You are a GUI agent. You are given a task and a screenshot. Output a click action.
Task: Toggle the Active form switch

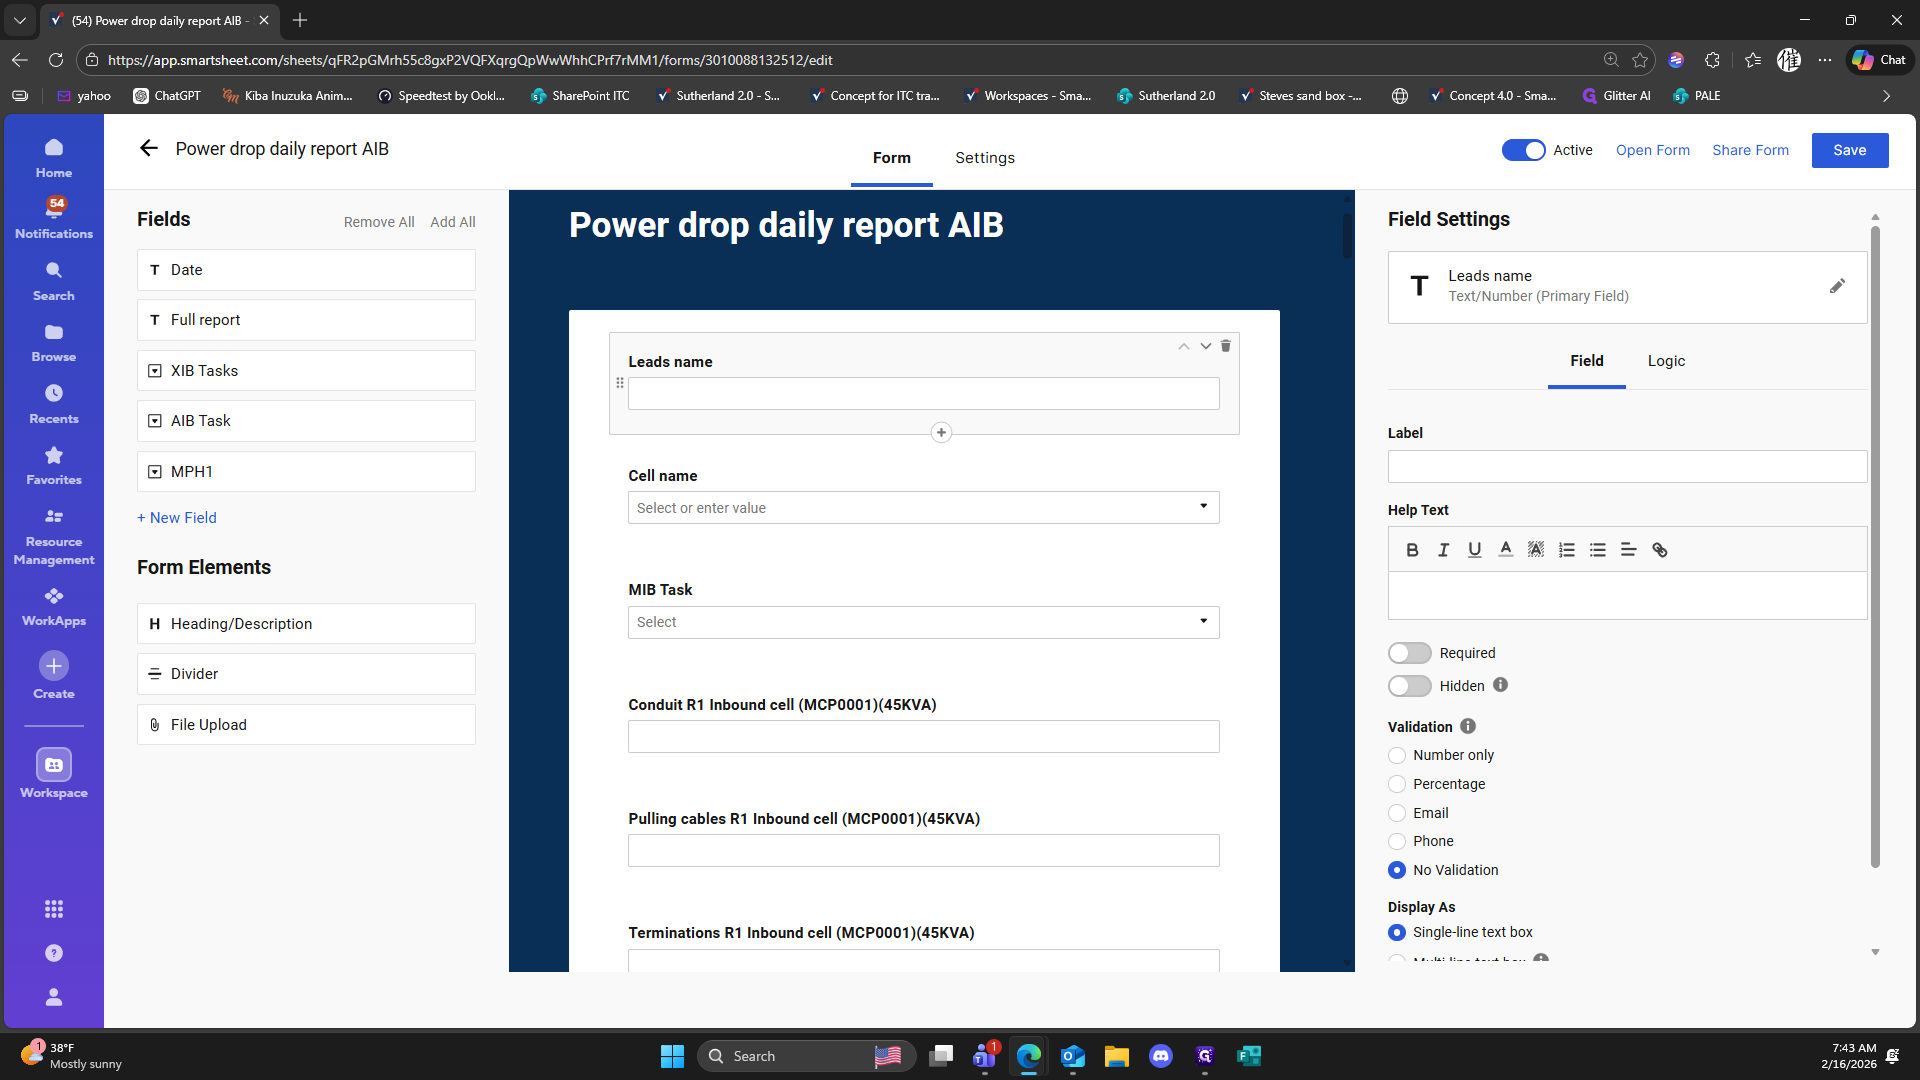(1523, 150)
